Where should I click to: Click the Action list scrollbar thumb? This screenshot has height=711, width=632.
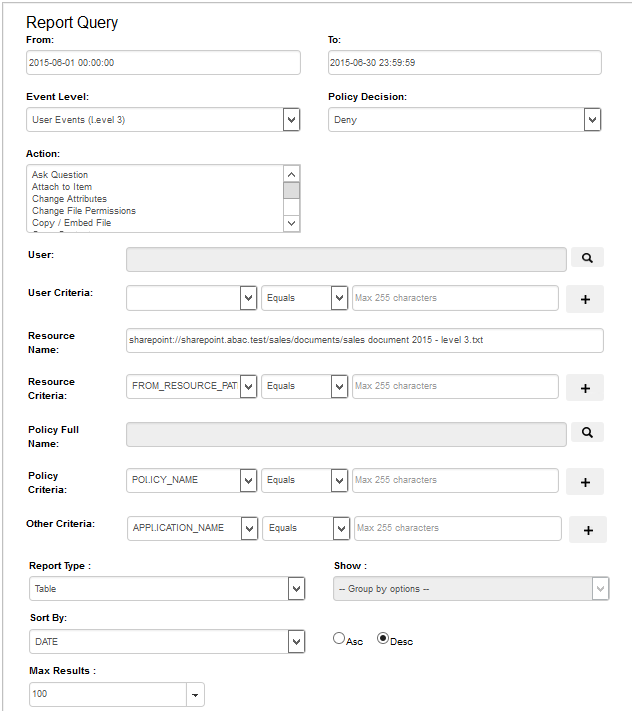[292, 190]
